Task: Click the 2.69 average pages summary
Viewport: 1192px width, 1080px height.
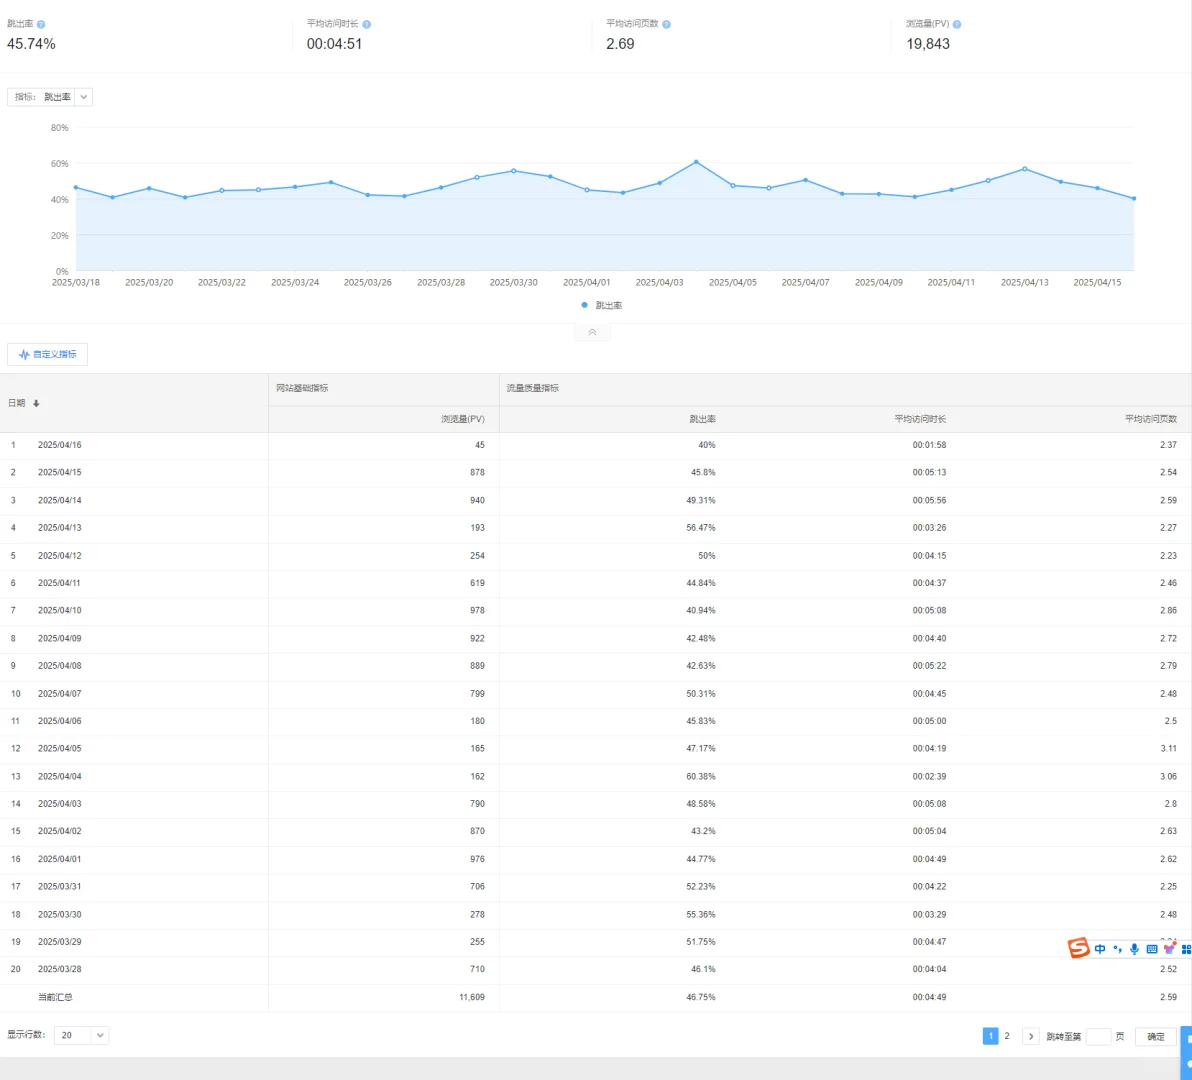Action: (620, 44)
